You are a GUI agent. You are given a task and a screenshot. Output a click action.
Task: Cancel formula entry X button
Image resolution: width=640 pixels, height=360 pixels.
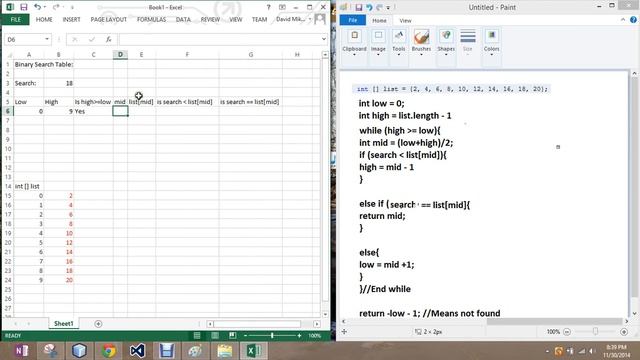74,39
